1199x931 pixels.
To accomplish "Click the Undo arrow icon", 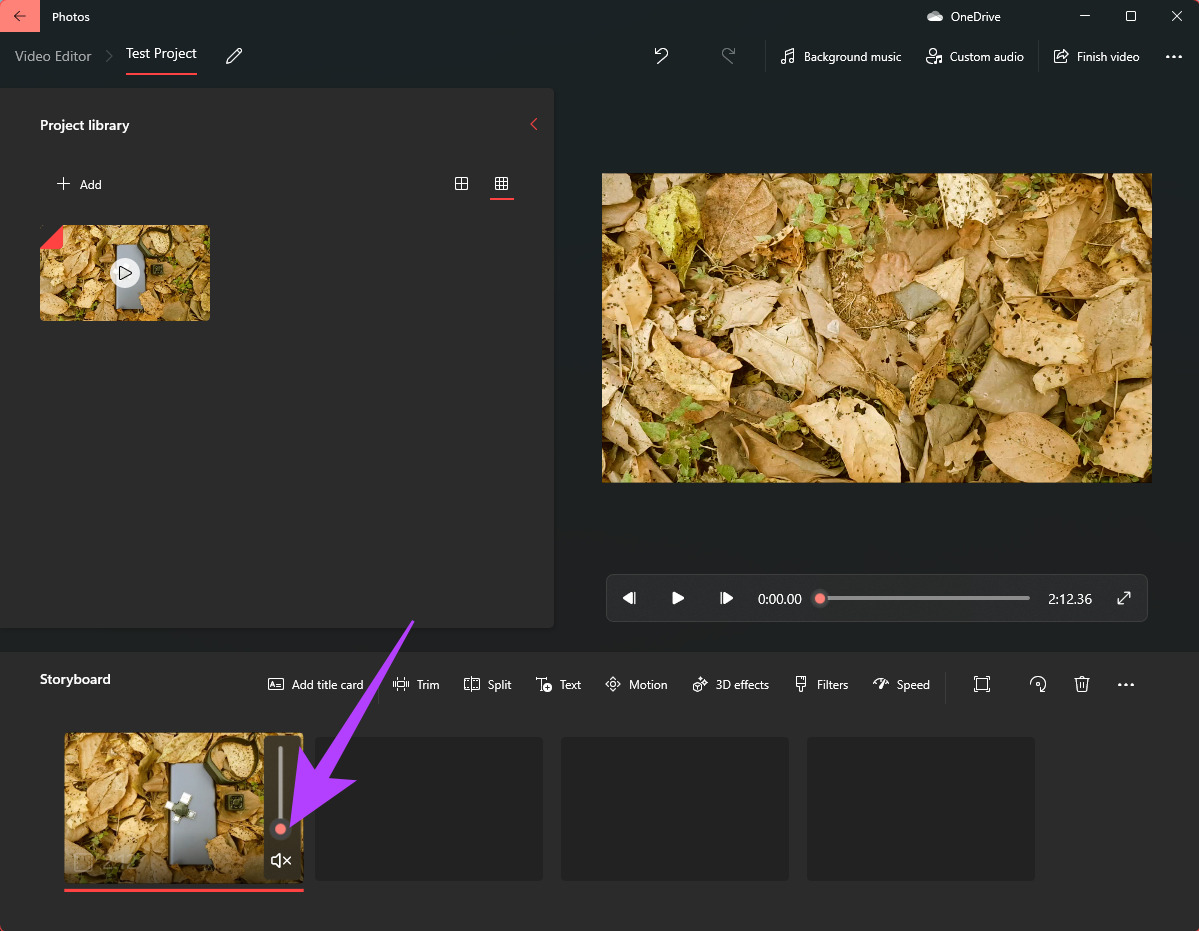I will click(x=661, y=56).
